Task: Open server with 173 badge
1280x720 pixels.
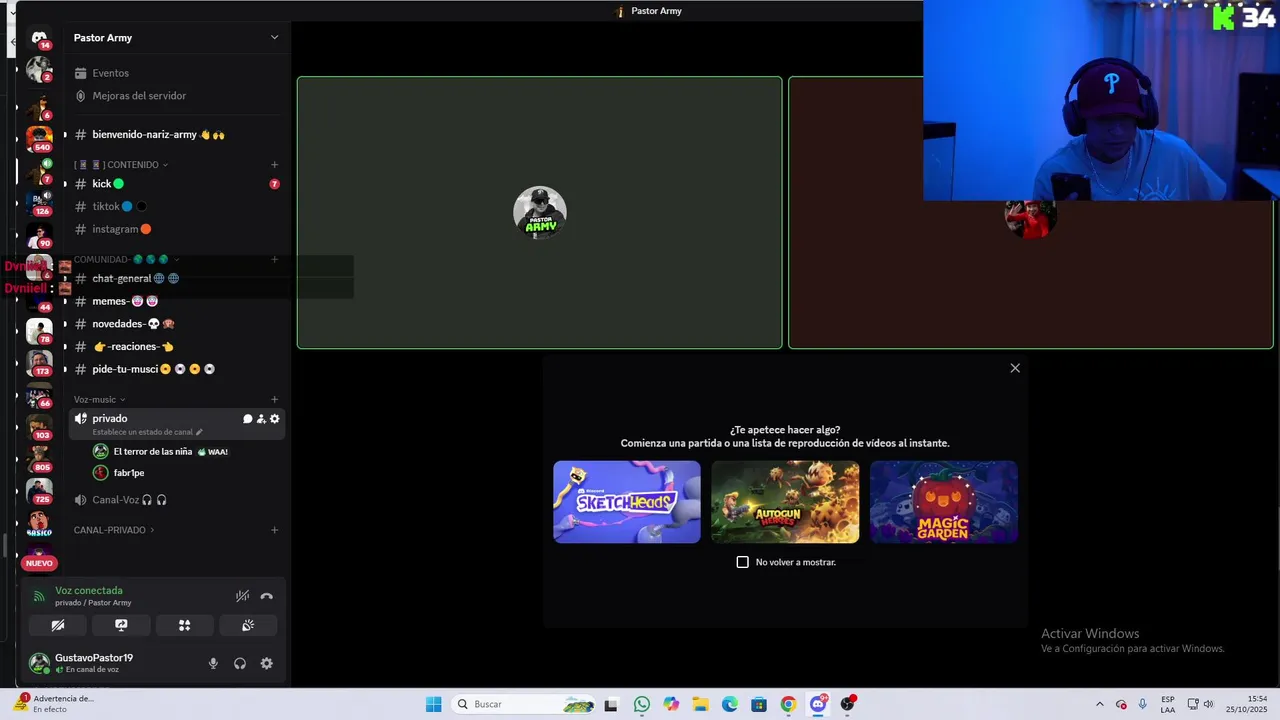Action: pyautogui.click(x=39, y=362)
